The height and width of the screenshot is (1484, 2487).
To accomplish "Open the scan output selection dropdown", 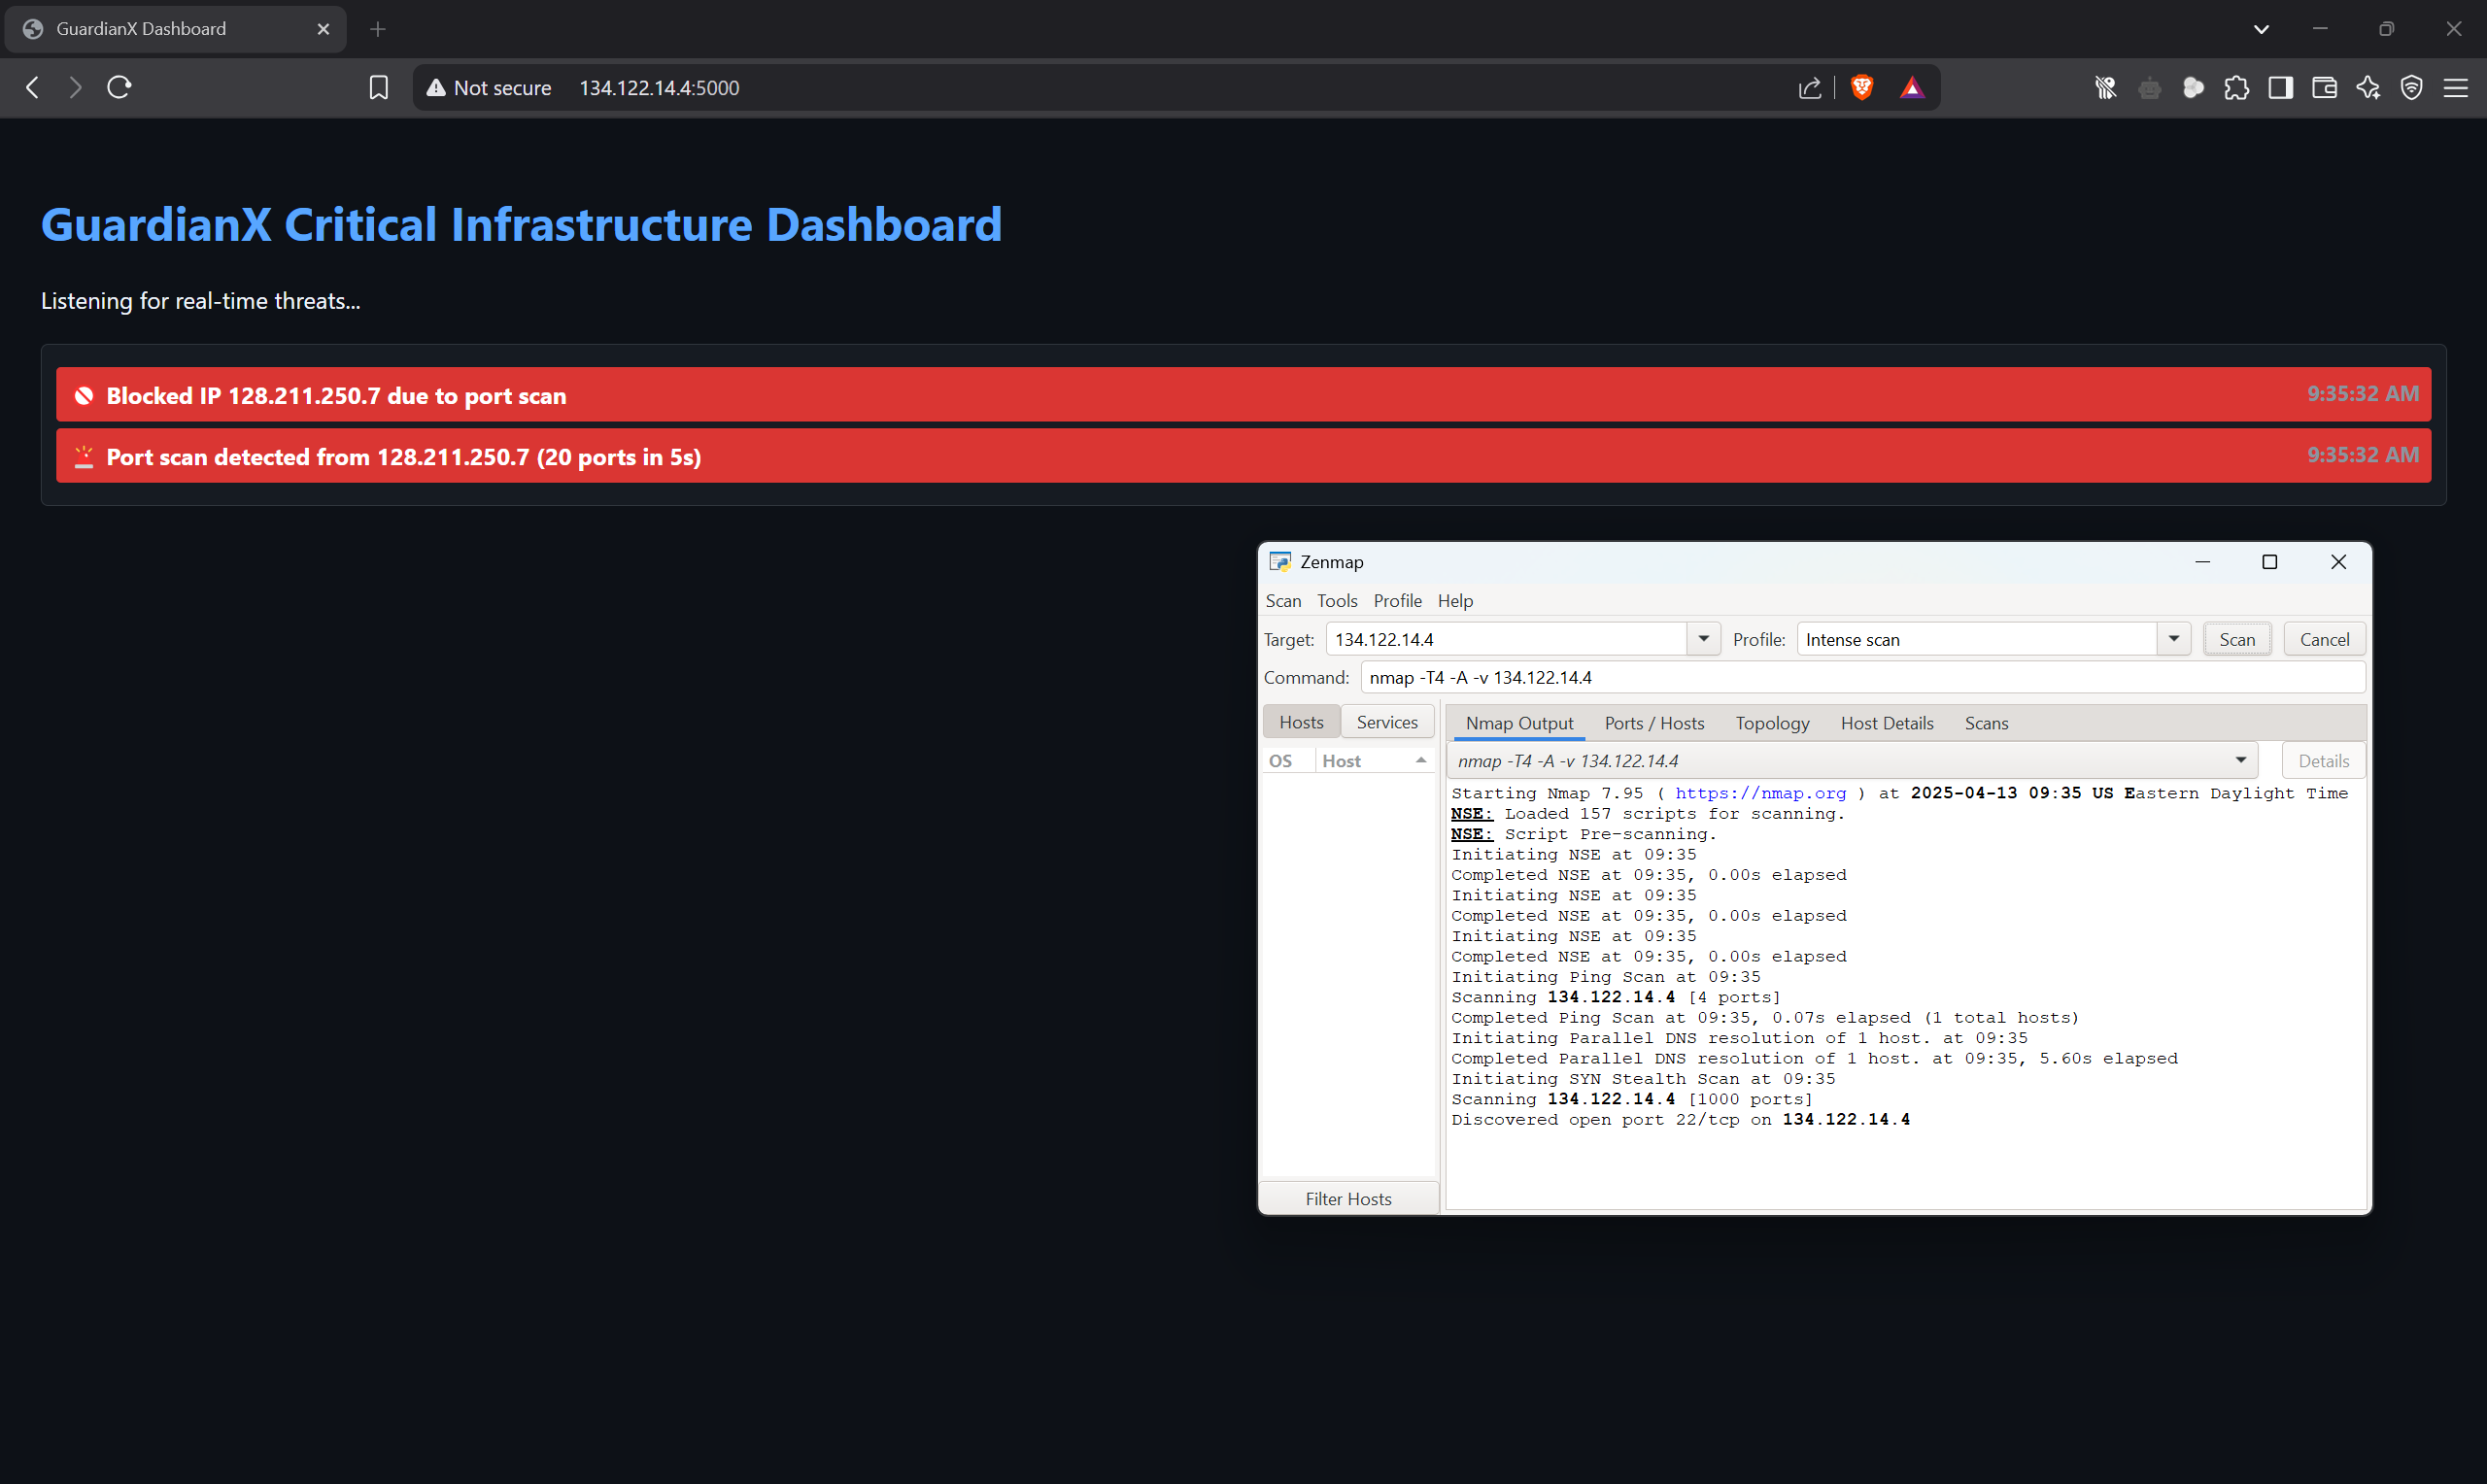I will click(2240, 761).
